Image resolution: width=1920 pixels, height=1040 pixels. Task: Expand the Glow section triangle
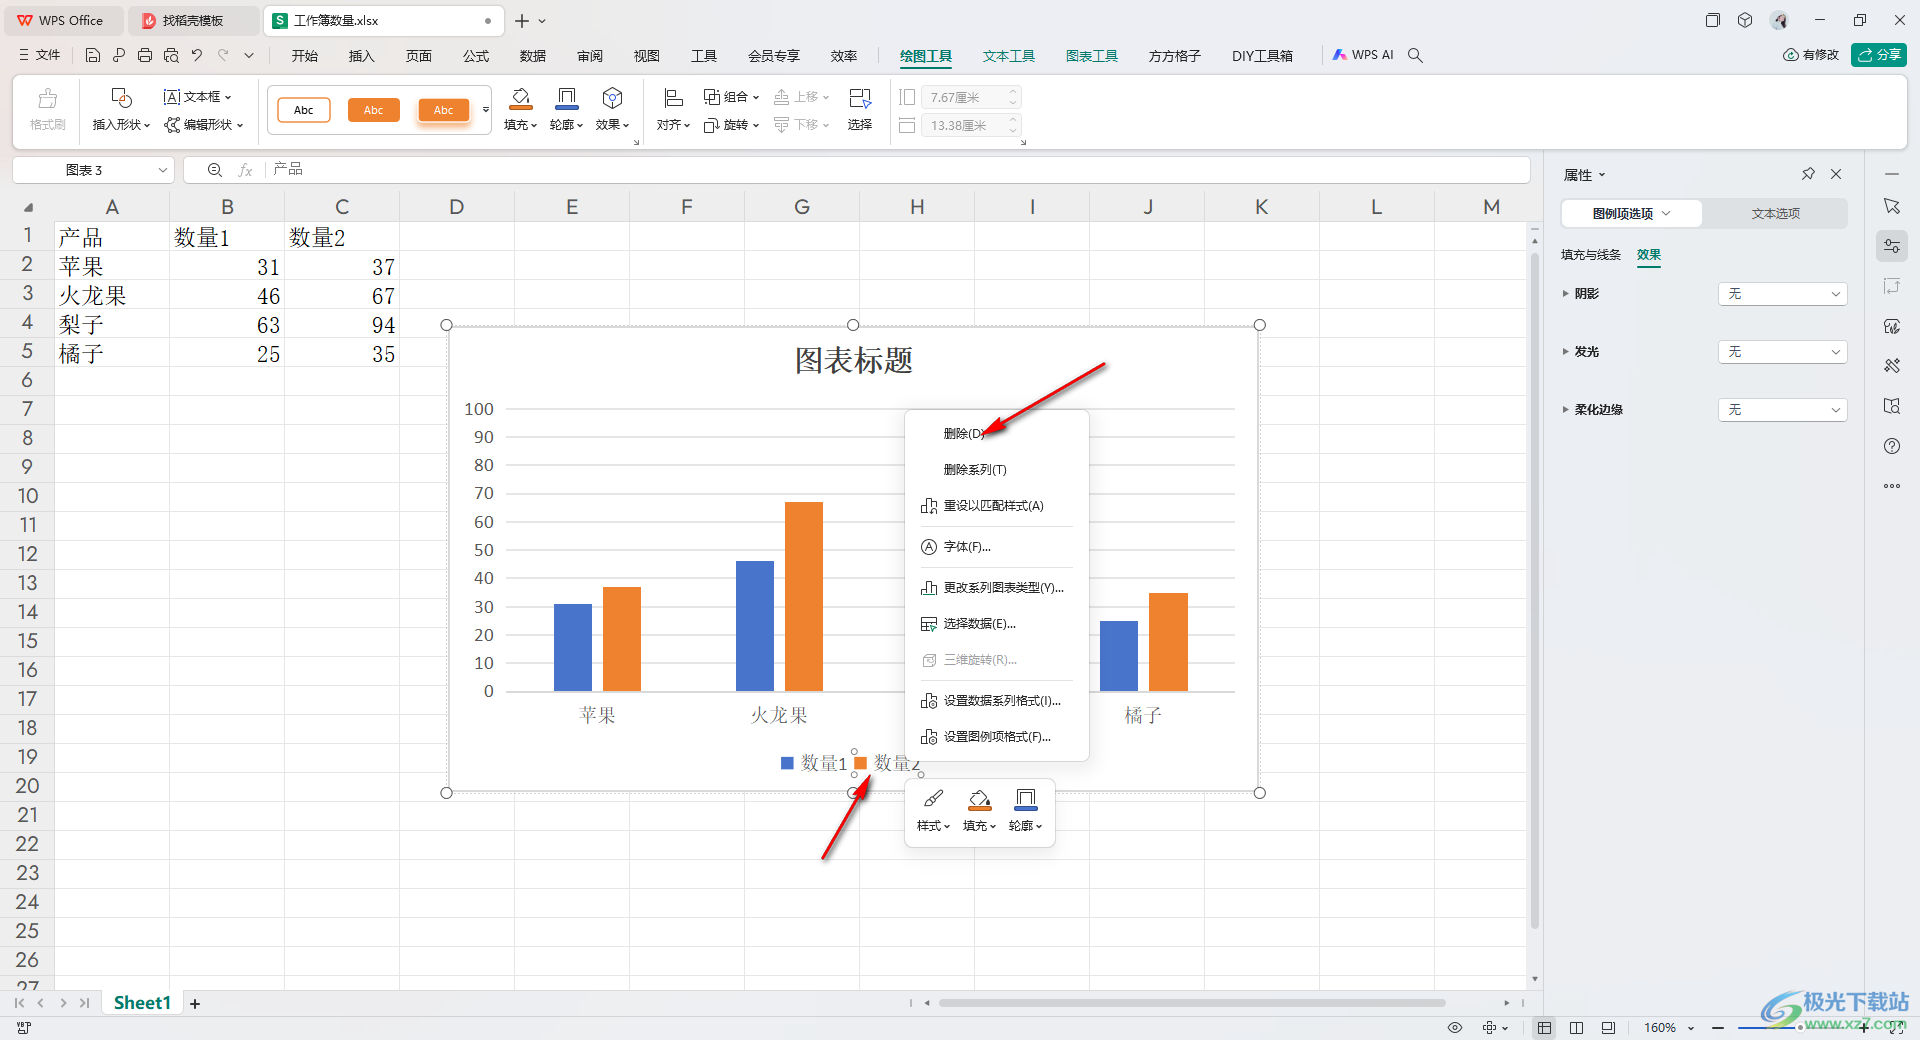click(1566, 352)
